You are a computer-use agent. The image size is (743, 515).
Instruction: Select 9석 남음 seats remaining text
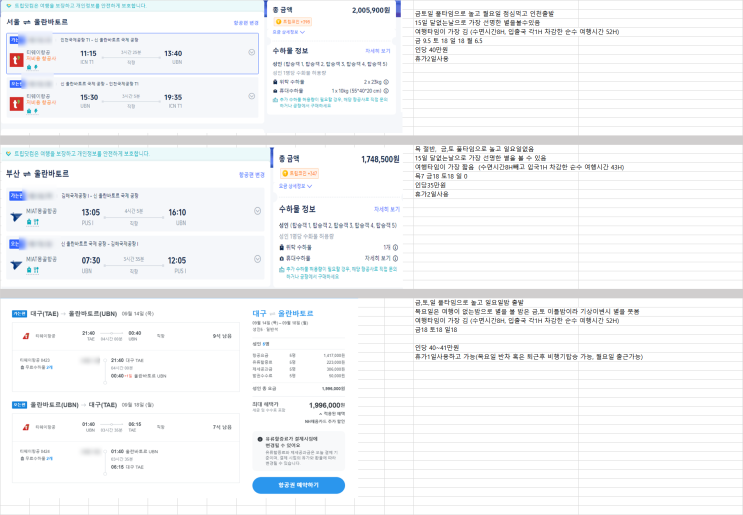tap(222, 336)
